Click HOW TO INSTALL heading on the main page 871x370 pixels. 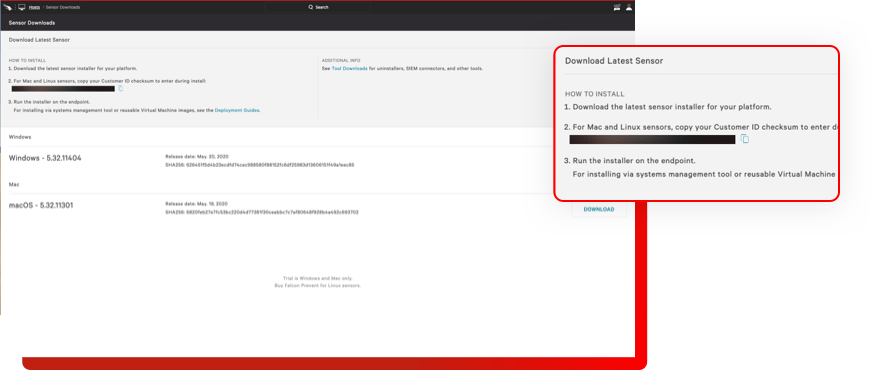pos(27,60)
